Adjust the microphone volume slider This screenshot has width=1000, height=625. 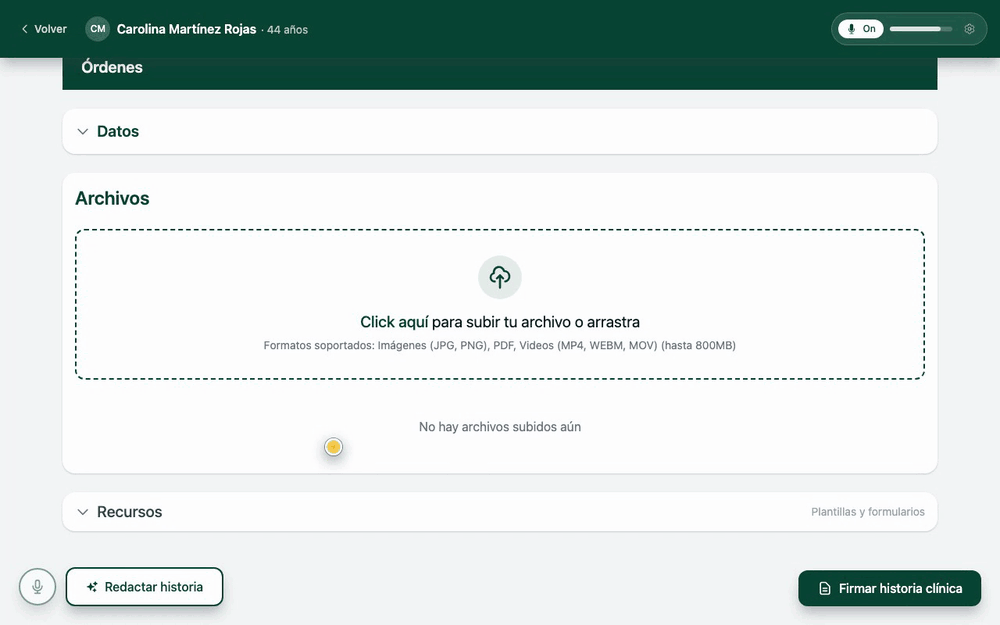(920, 29)
